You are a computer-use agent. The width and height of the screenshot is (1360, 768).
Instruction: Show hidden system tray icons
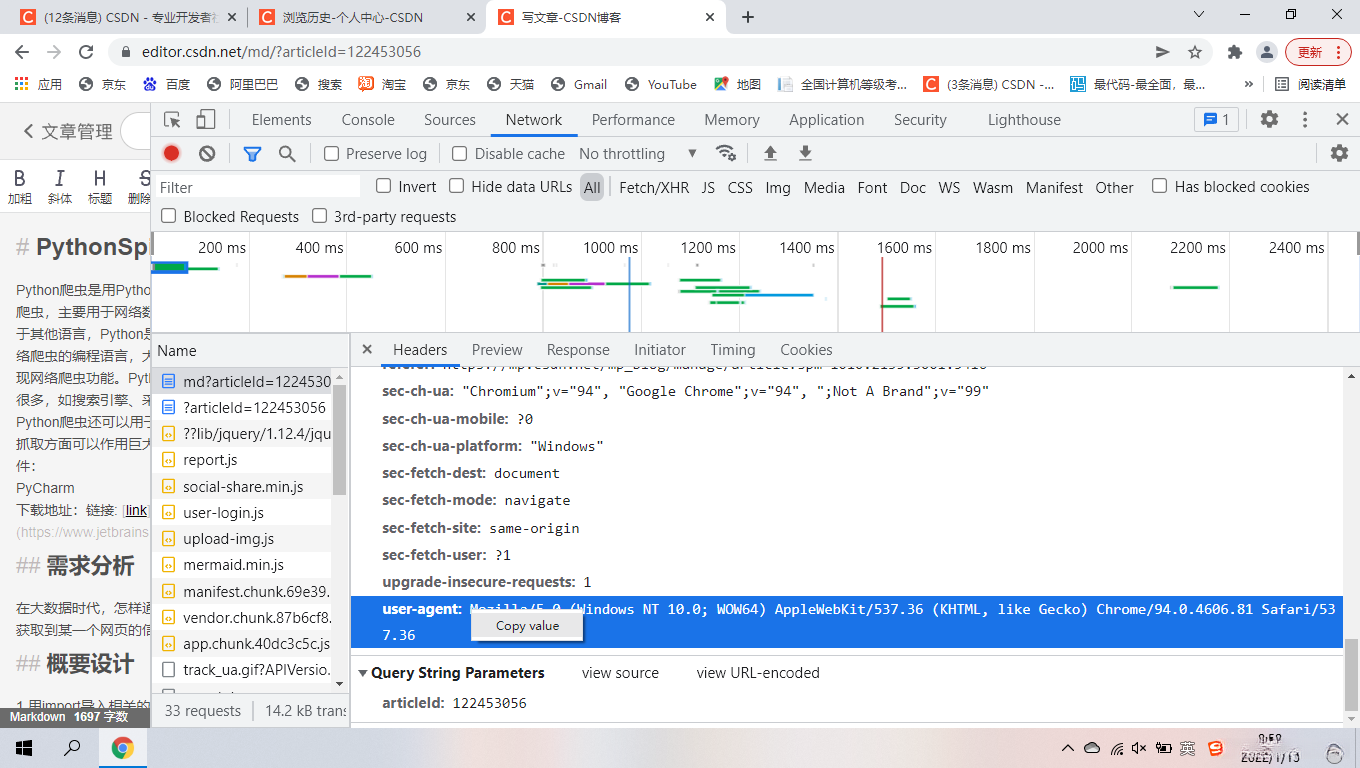[1068, 748]
